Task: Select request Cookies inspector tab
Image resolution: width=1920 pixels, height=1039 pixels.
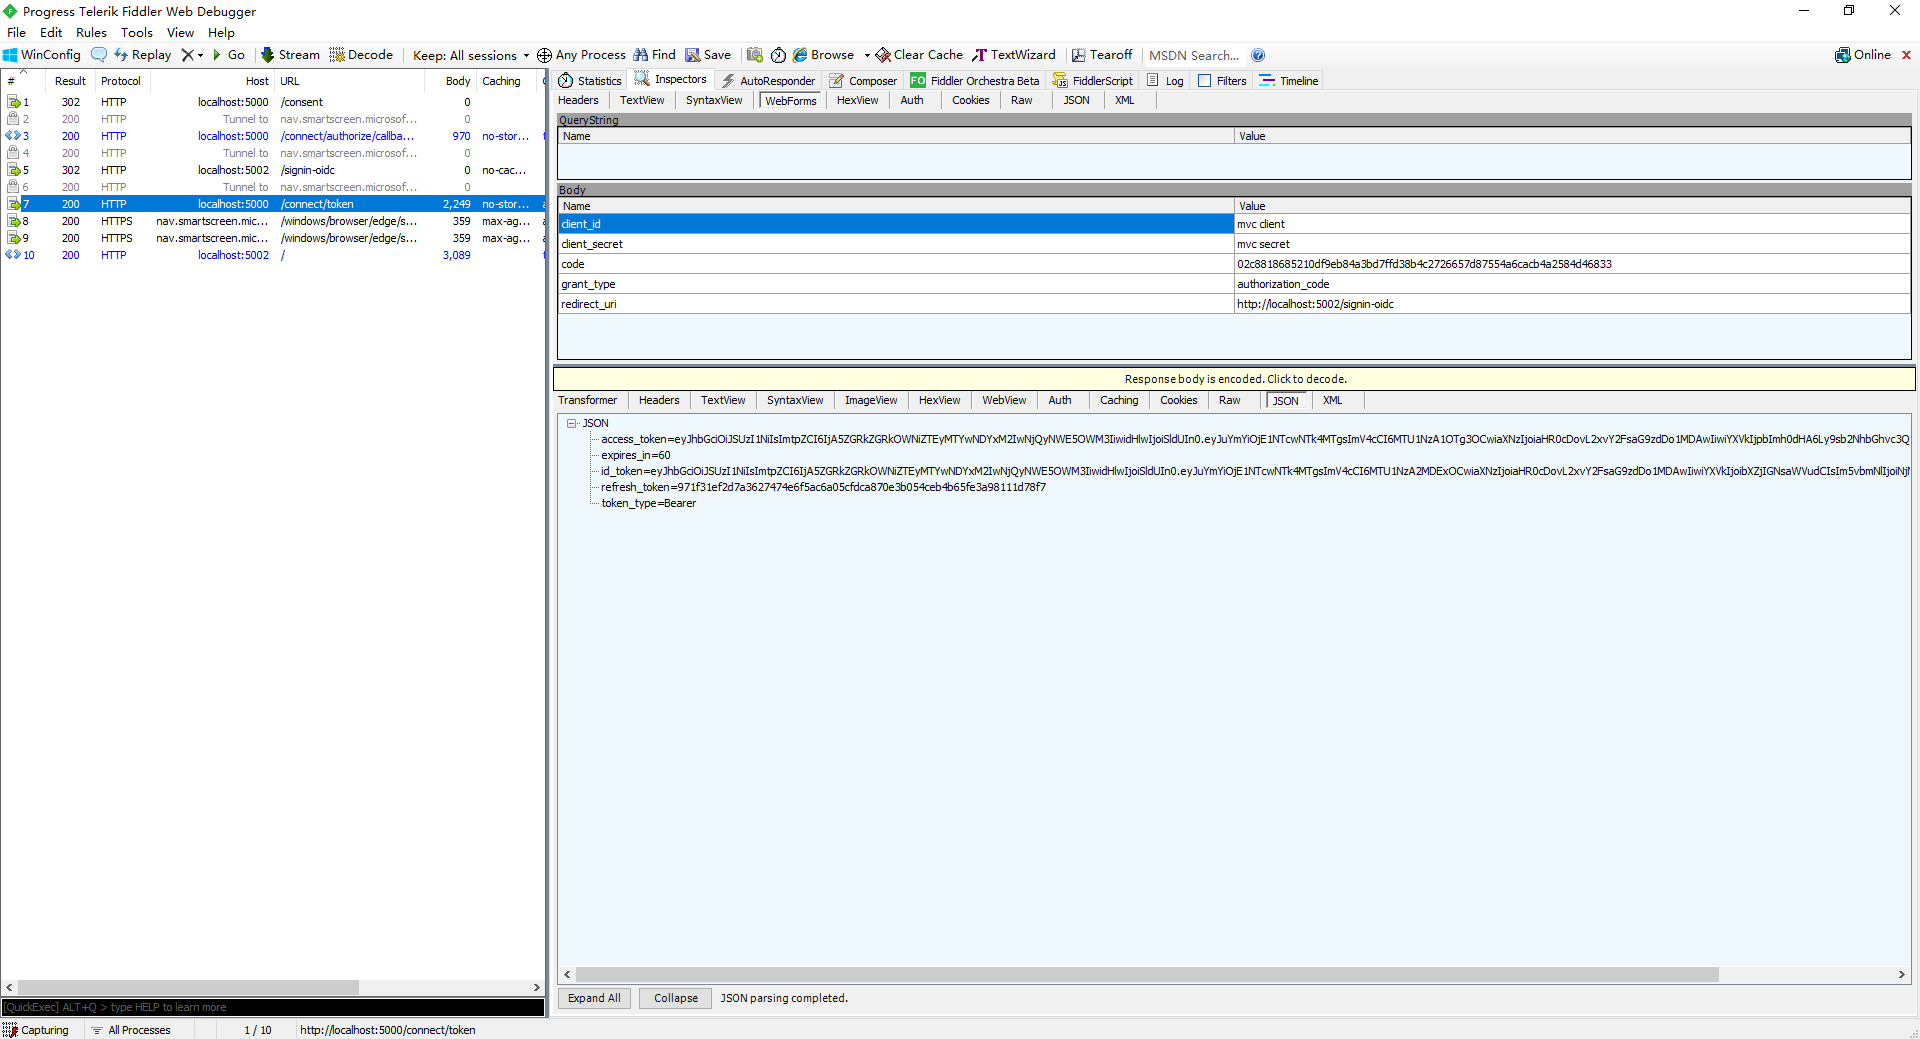Action: click(970, 100)
